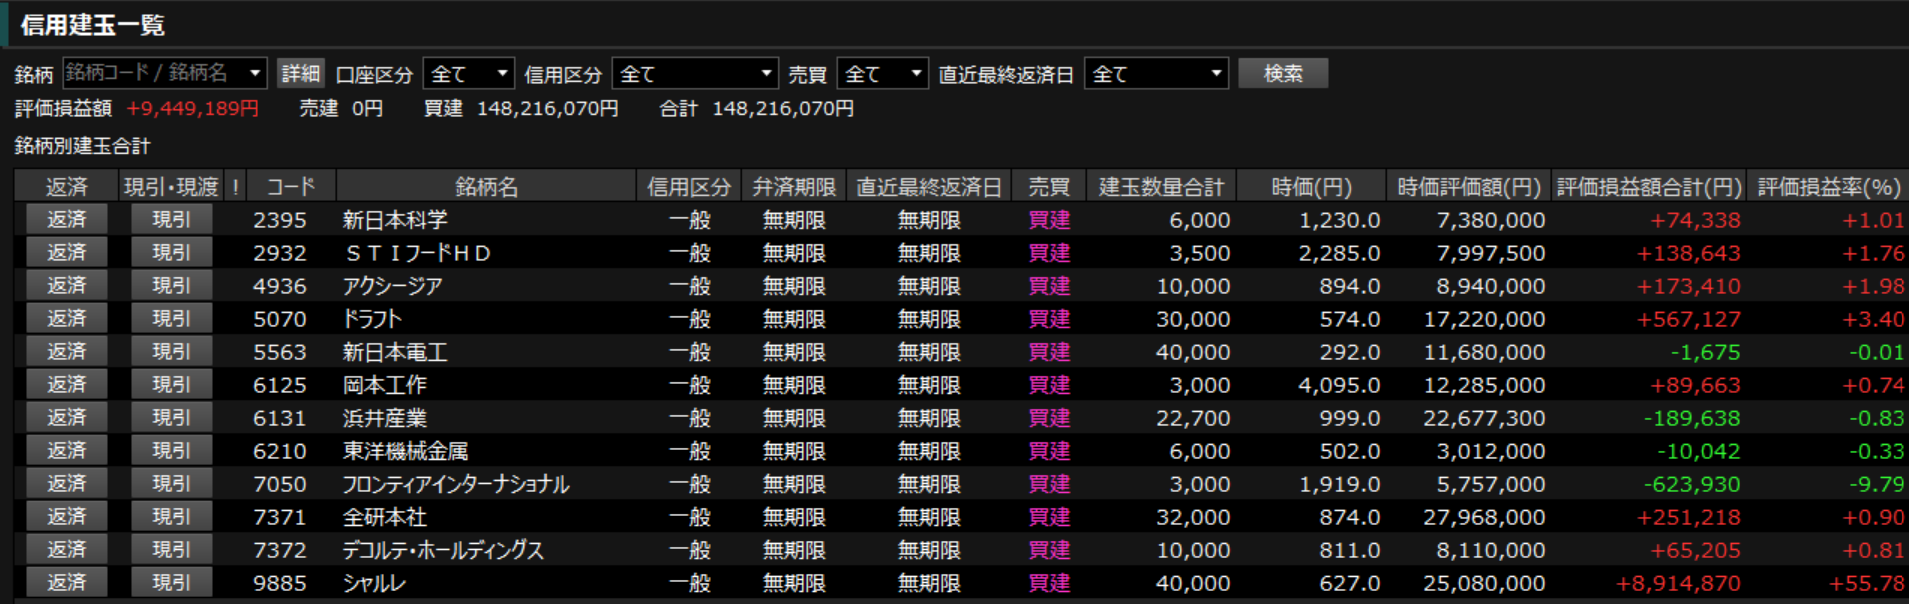Viewport: 1909px width, 604px height.
Task: Click 現引 for 東洋機械金属
Action: (171, 450)
